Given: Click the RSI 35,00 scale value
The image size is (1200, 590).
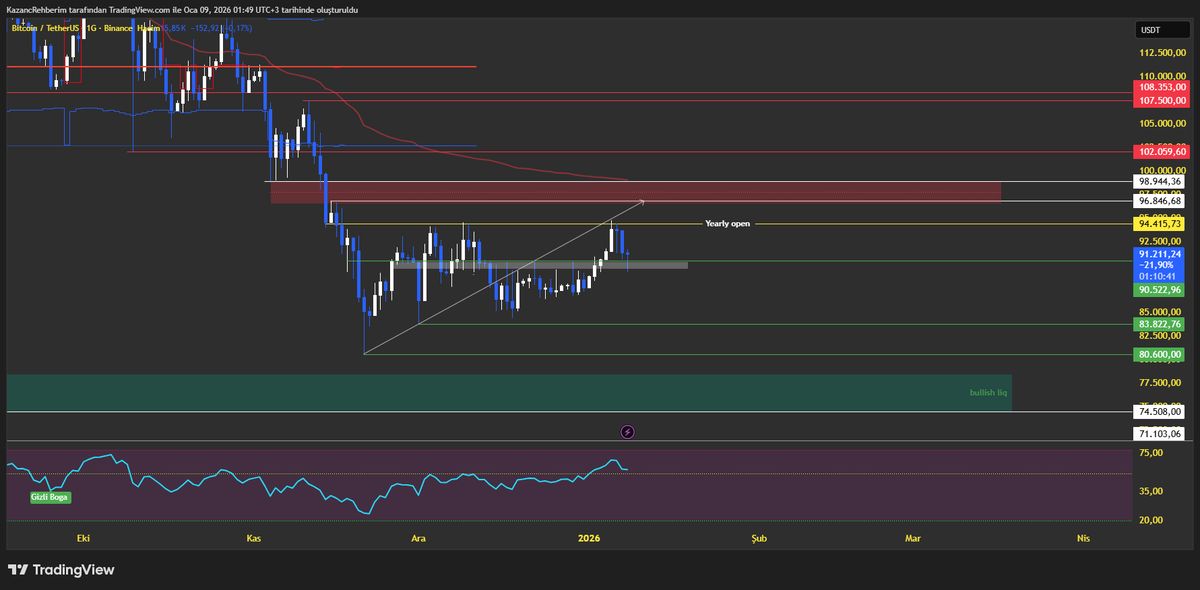Looking at the screenshot, I should (x=1152, y=490).
